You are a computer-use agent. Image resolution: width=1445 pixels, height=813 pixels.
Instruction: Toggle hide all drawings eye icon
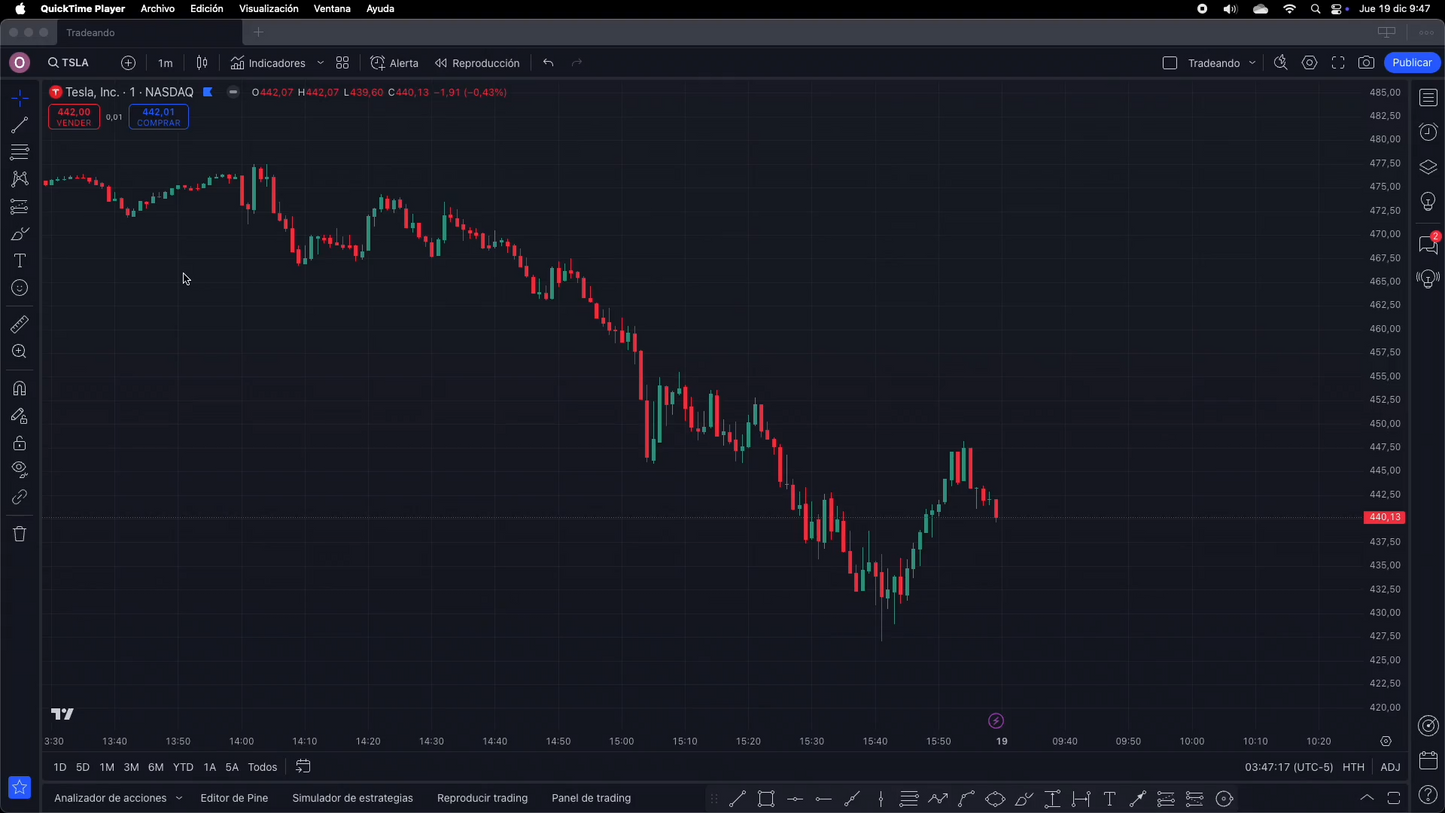click(x=19, y=469)
